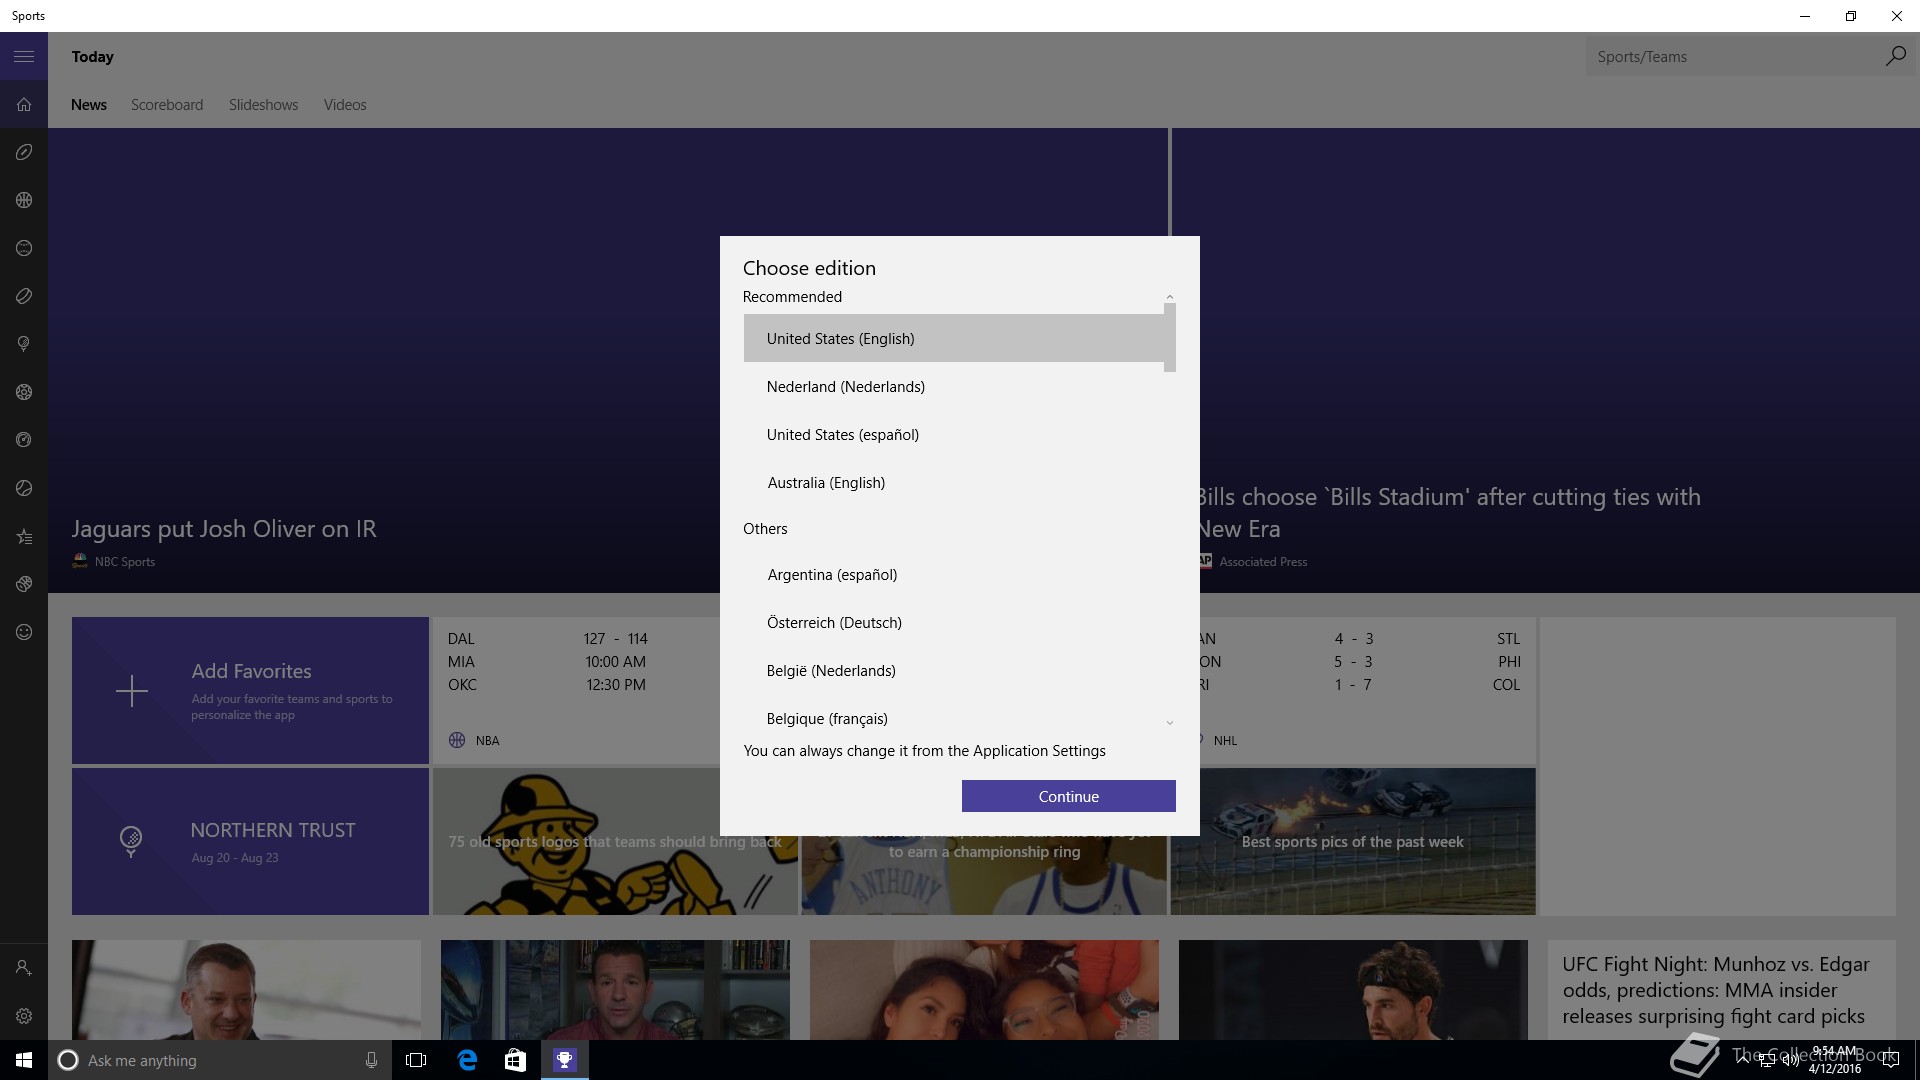Click the edition list scrollbar thumb
The height and width of the screenshot is (1080, 1920).
tap(1170, 338)
